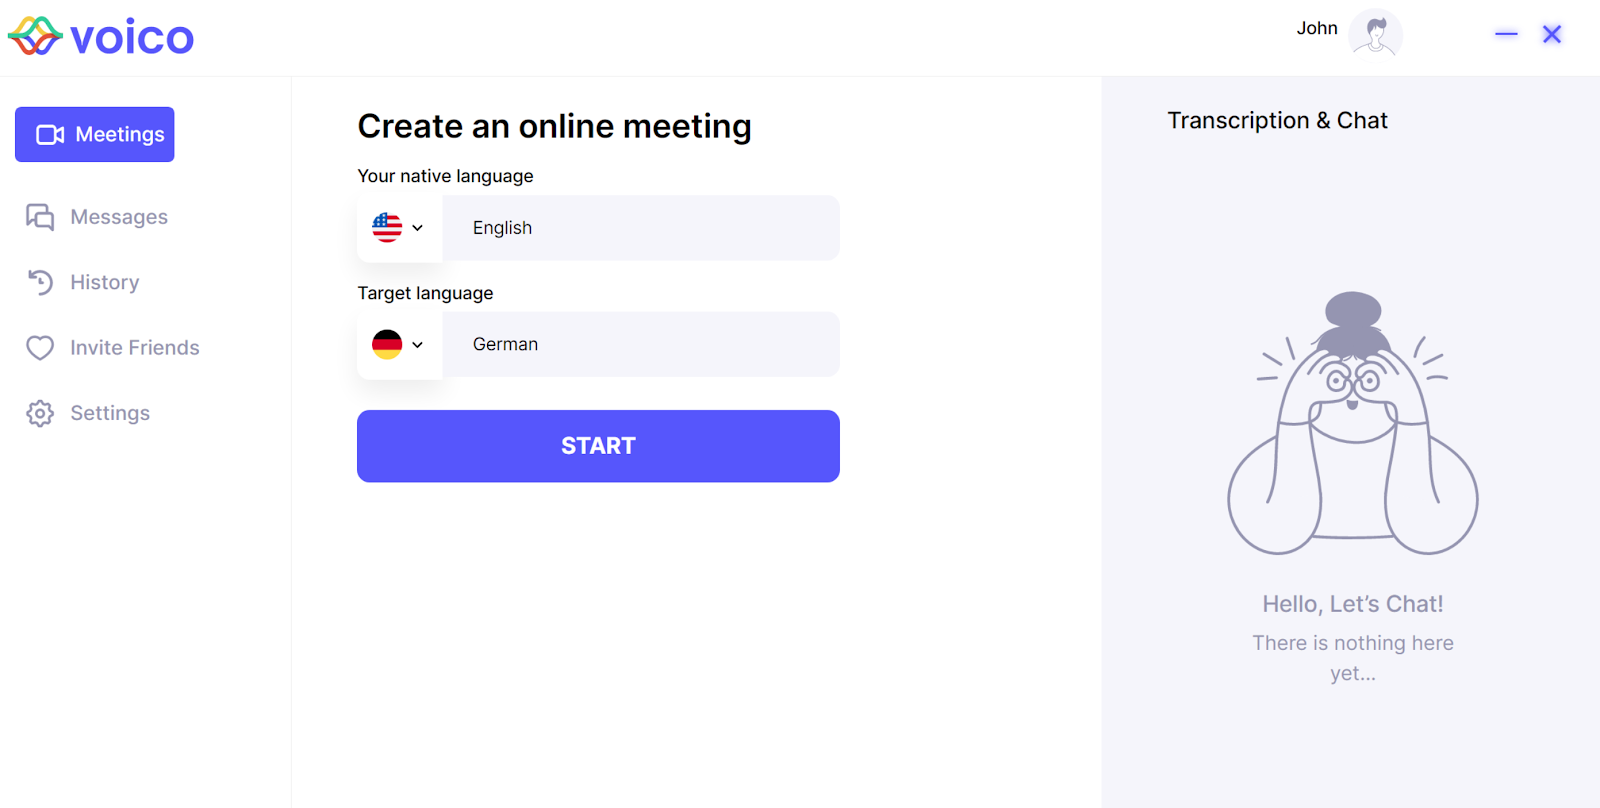Click the voico logo

(x=101, y=37)
